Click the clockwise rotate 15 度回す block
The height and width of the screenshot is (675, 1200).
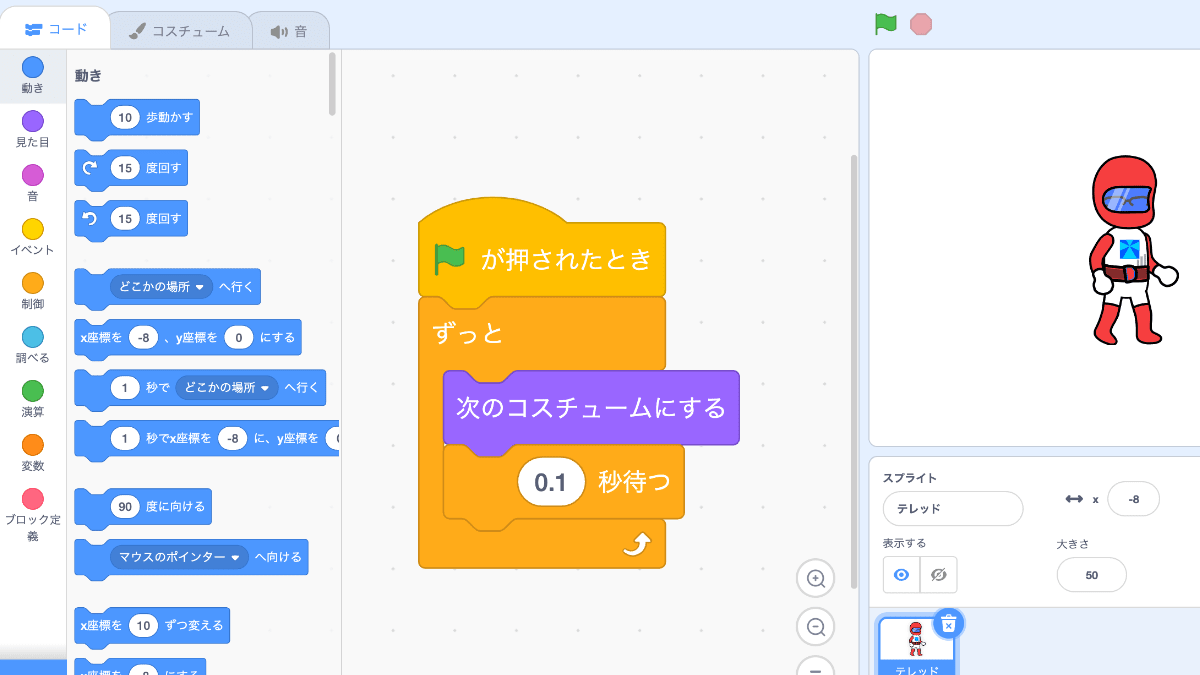pos(131,168)
